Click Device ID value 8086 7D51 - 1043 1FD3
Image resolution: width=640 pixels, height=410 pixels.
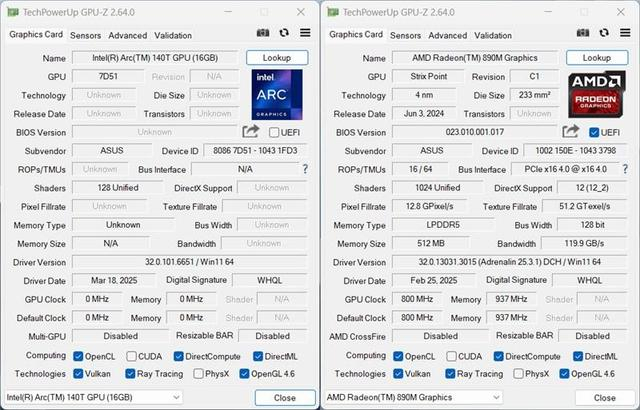[255, 150]
